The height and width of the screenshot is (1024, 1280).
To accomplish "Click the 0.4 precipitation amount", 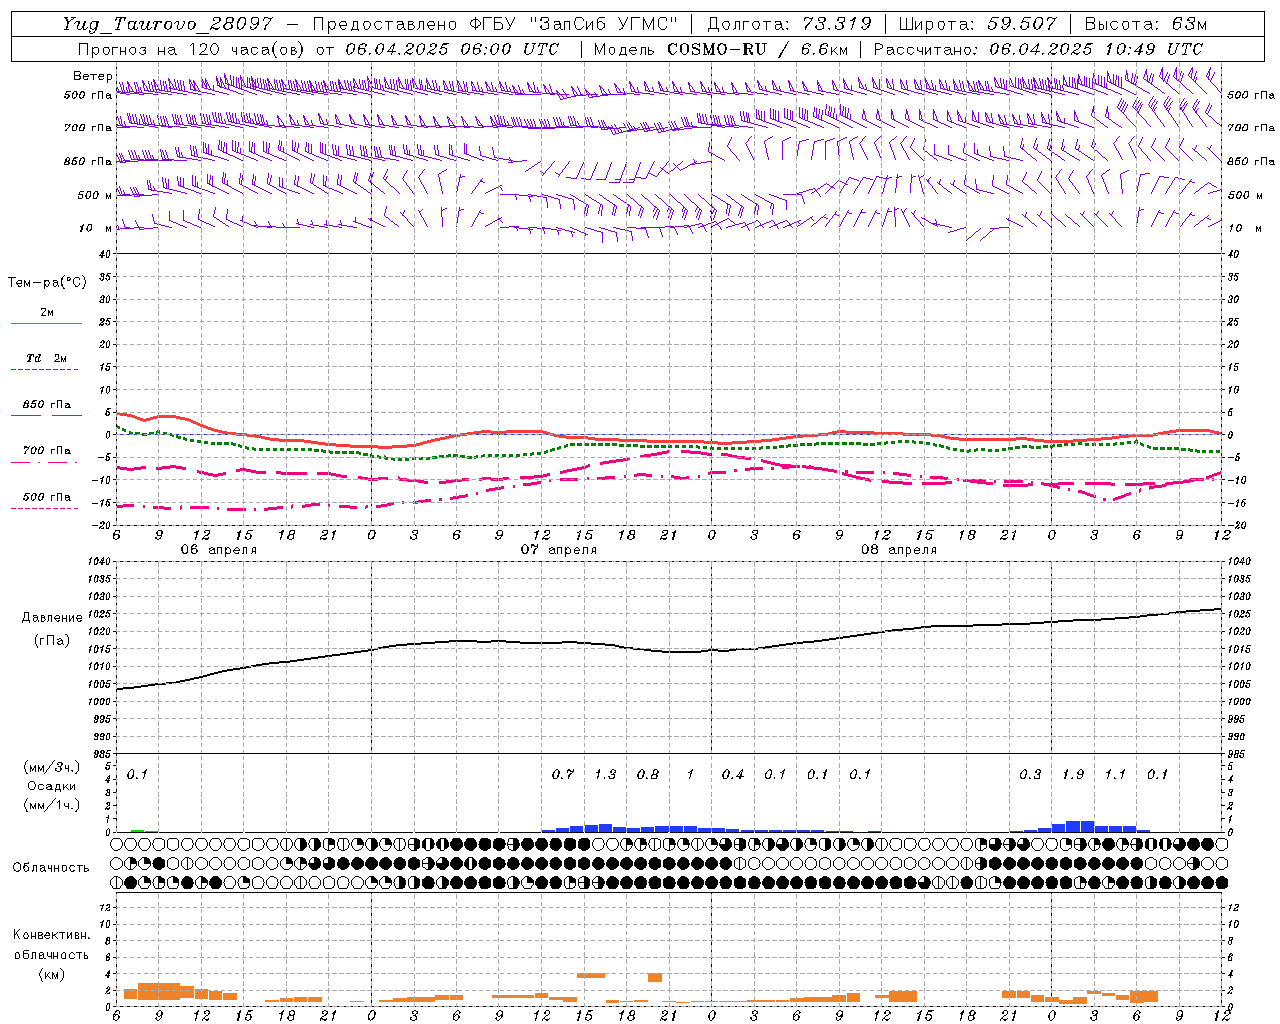I will point(733,774).
